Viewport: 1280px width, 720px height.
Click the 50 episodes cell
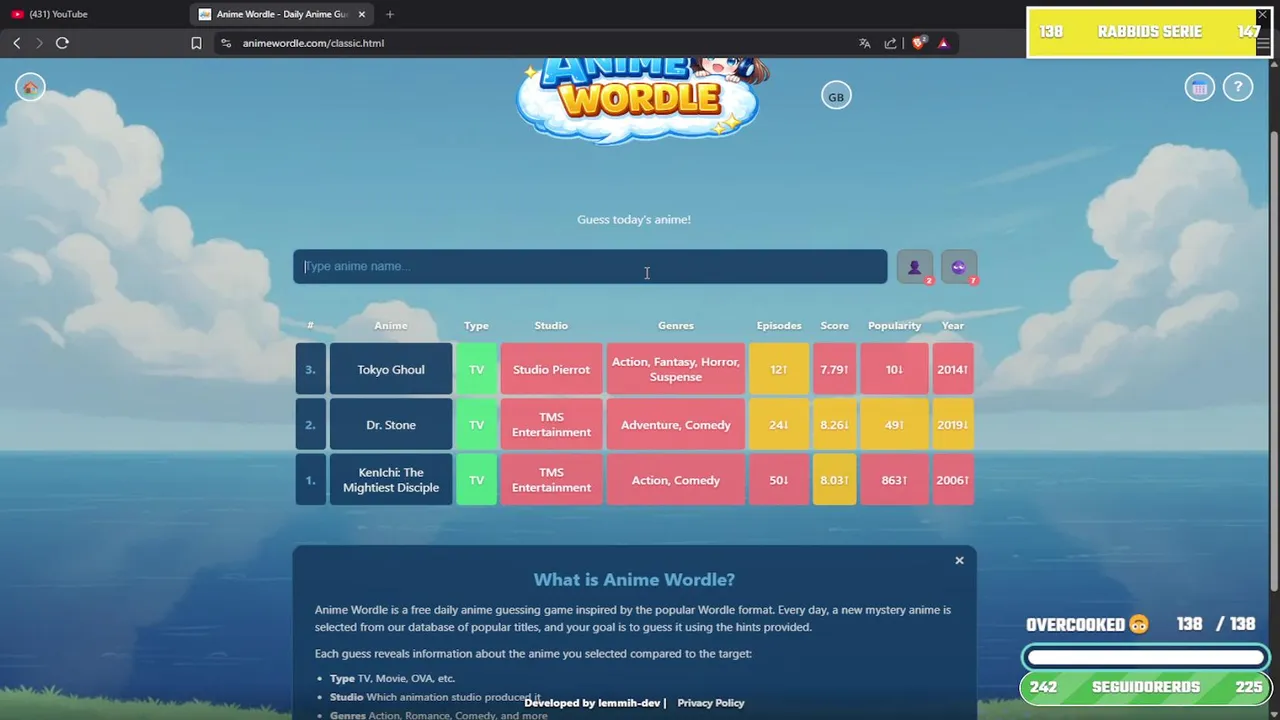(x=779, y=480)
